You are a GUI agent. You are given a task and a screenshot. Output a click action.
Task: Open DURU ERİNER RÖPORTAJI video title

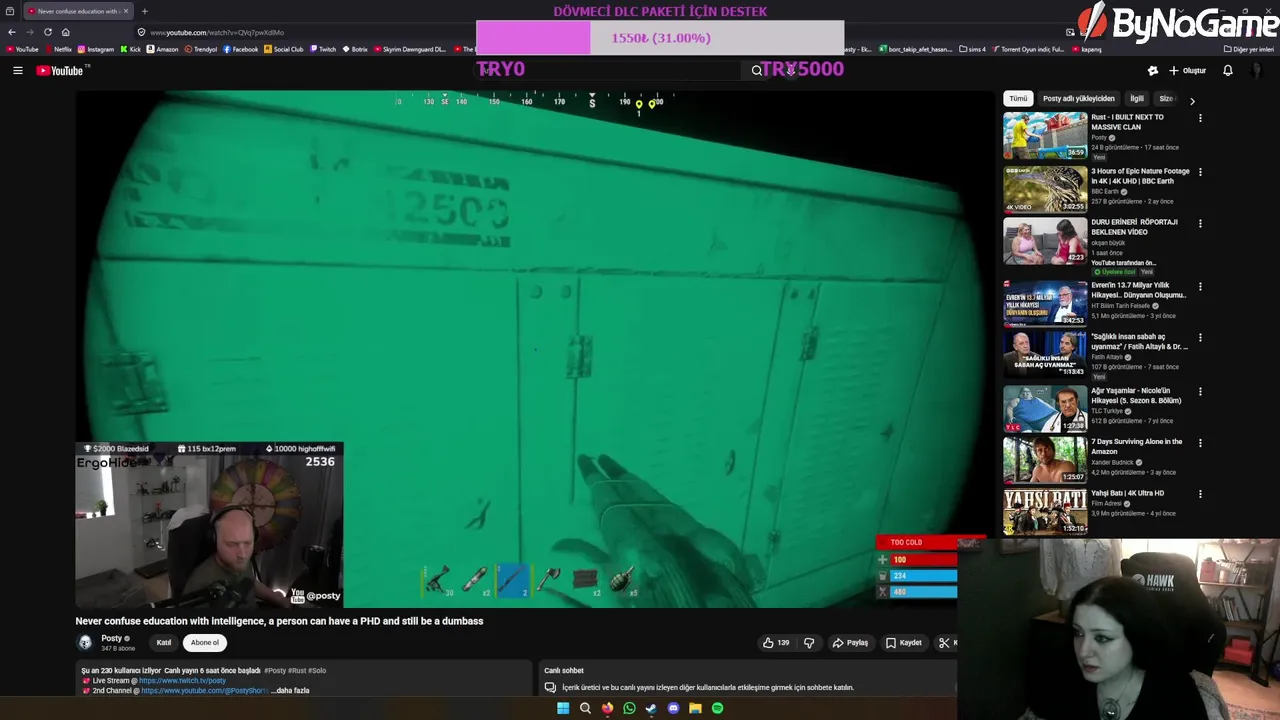click(1134, 227)
